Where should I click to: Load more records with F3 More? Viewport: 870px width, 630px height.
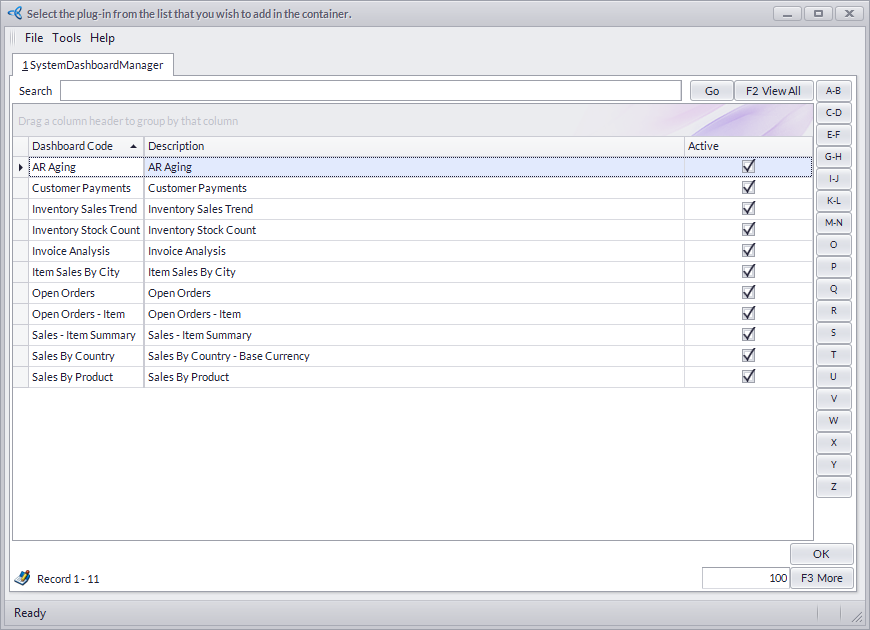(x=821, y=578)
